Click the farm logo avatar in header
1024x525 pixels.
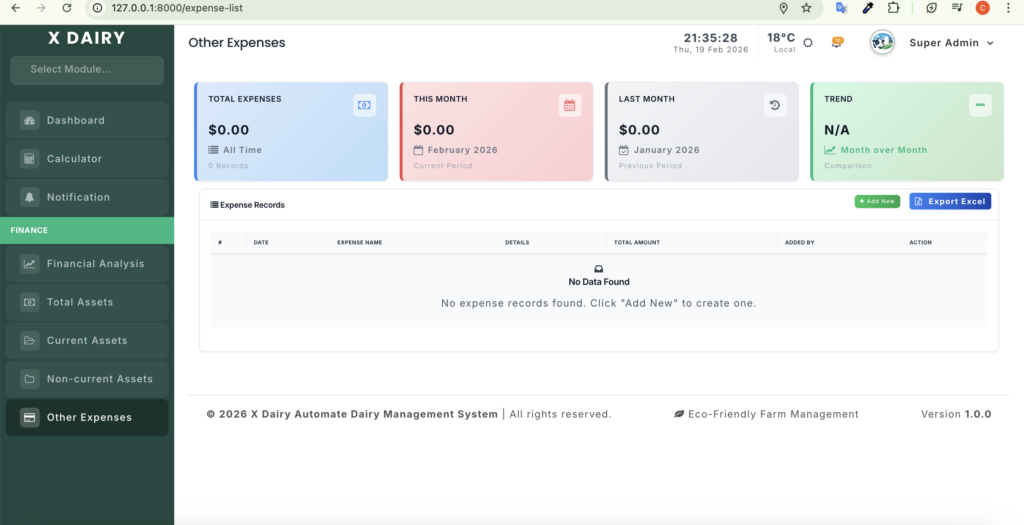pyautogui.click(x=882, y=43)
